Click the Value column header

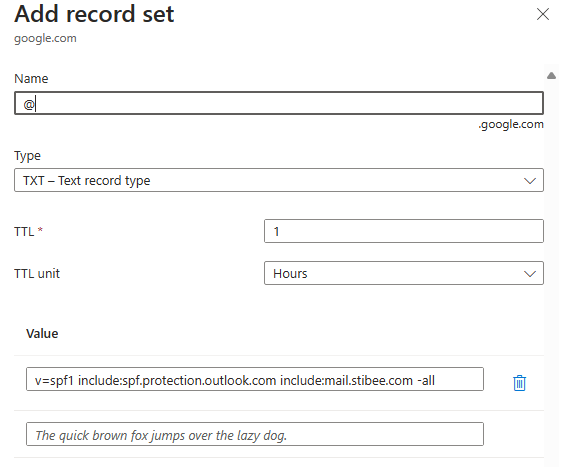click(42, 334)
